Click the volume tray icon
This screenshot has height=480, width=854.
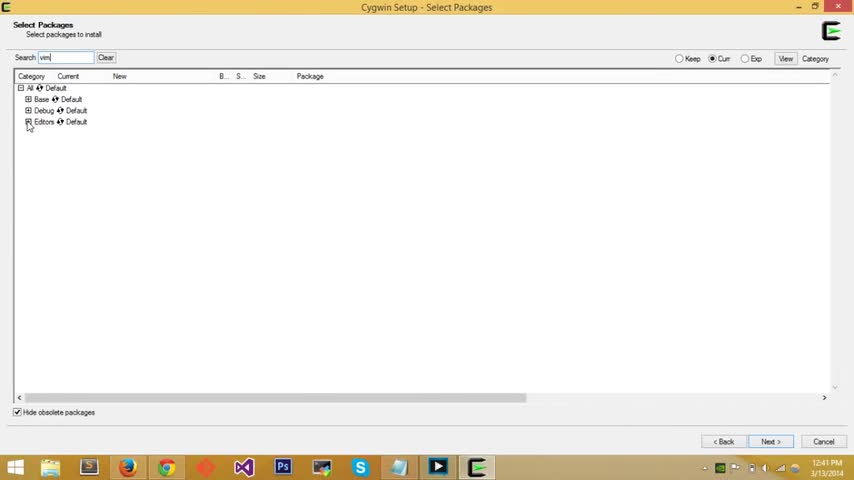765,468
